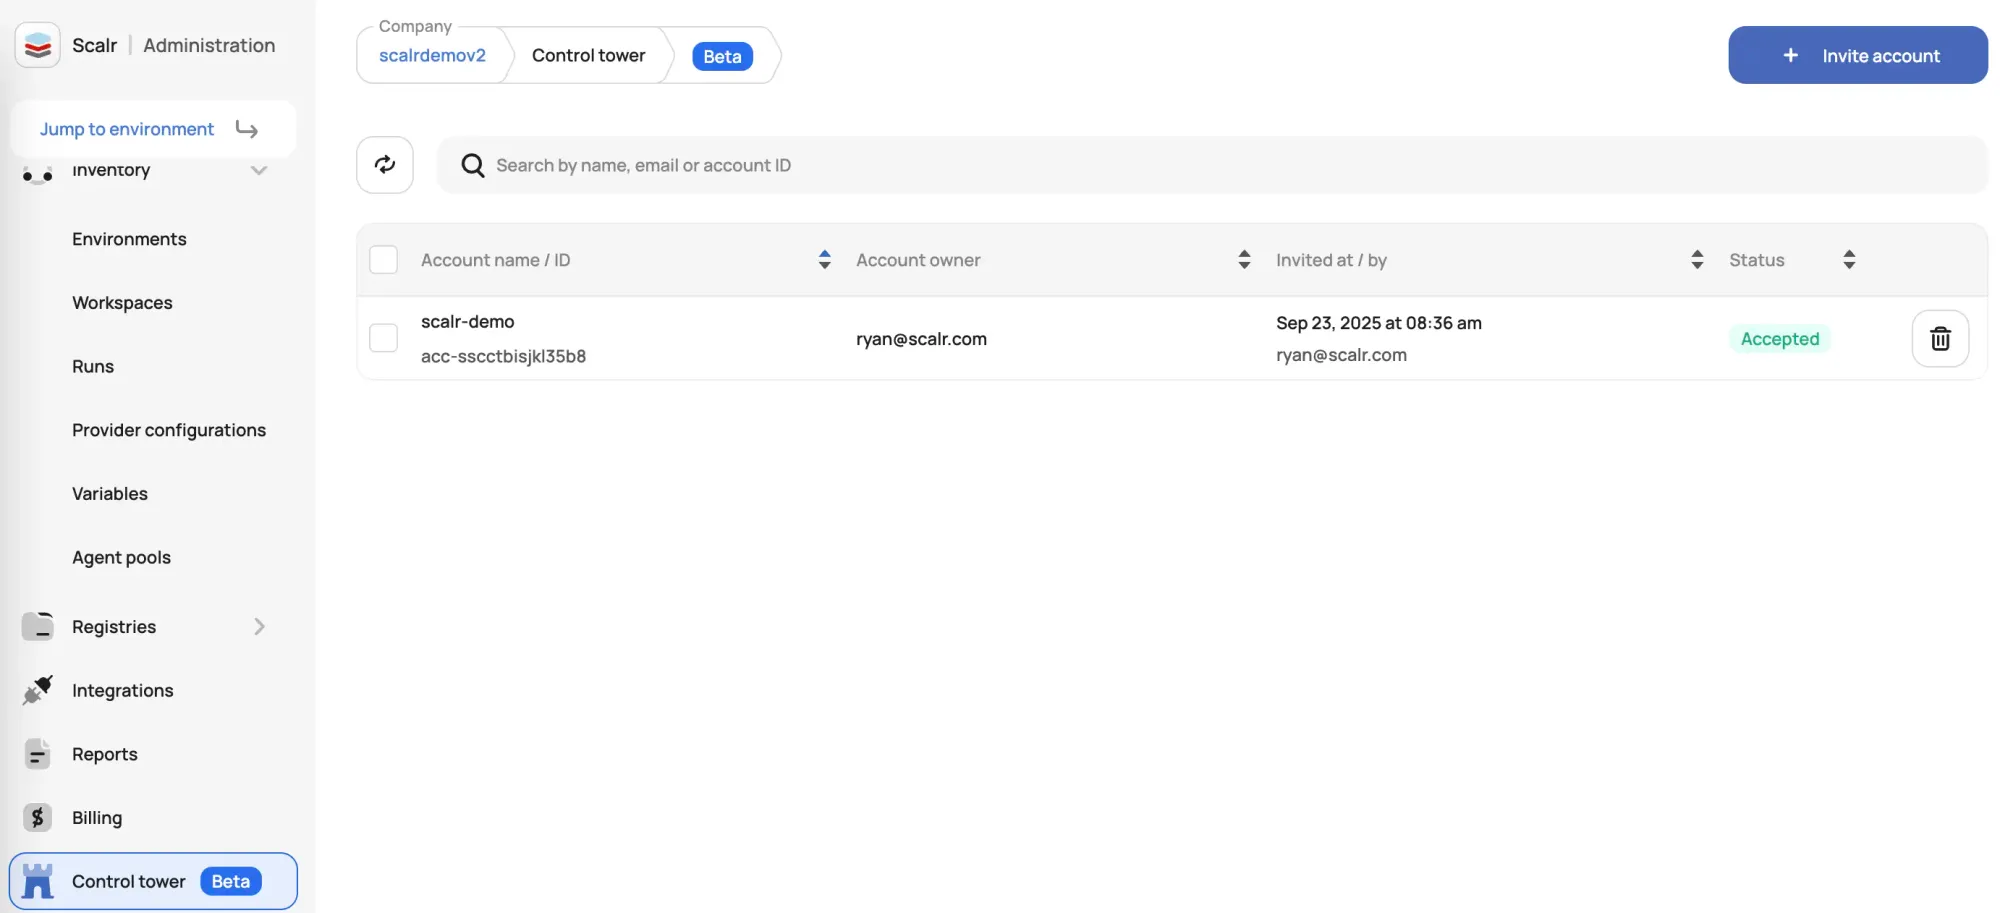Click the Integrations plug icon
Screen dimensions: 2000x913
(38, 690)
